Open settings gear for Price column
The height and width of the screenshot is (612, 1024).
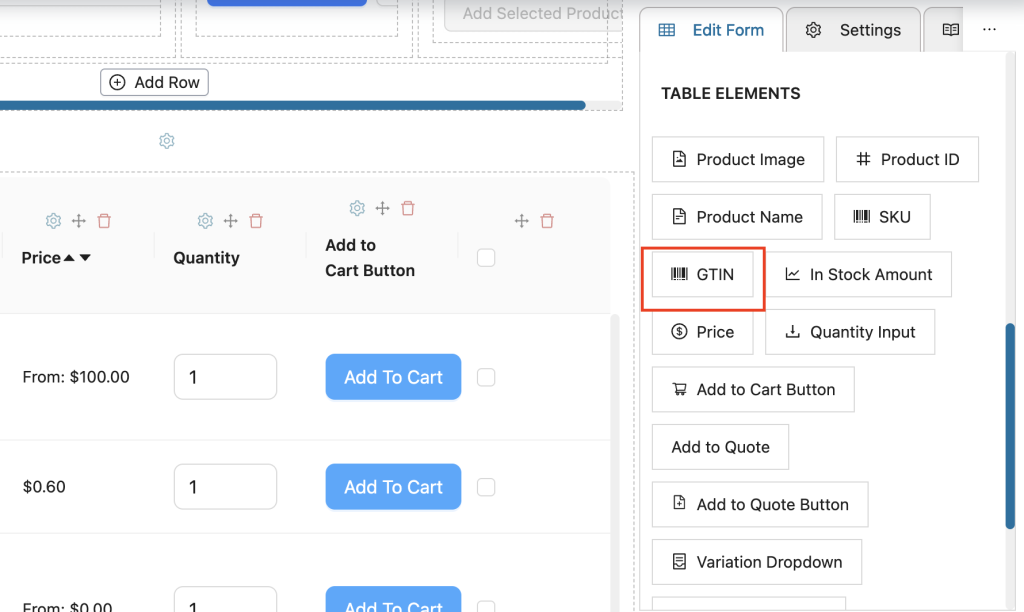pyautogui.click(x=54, y=221)
